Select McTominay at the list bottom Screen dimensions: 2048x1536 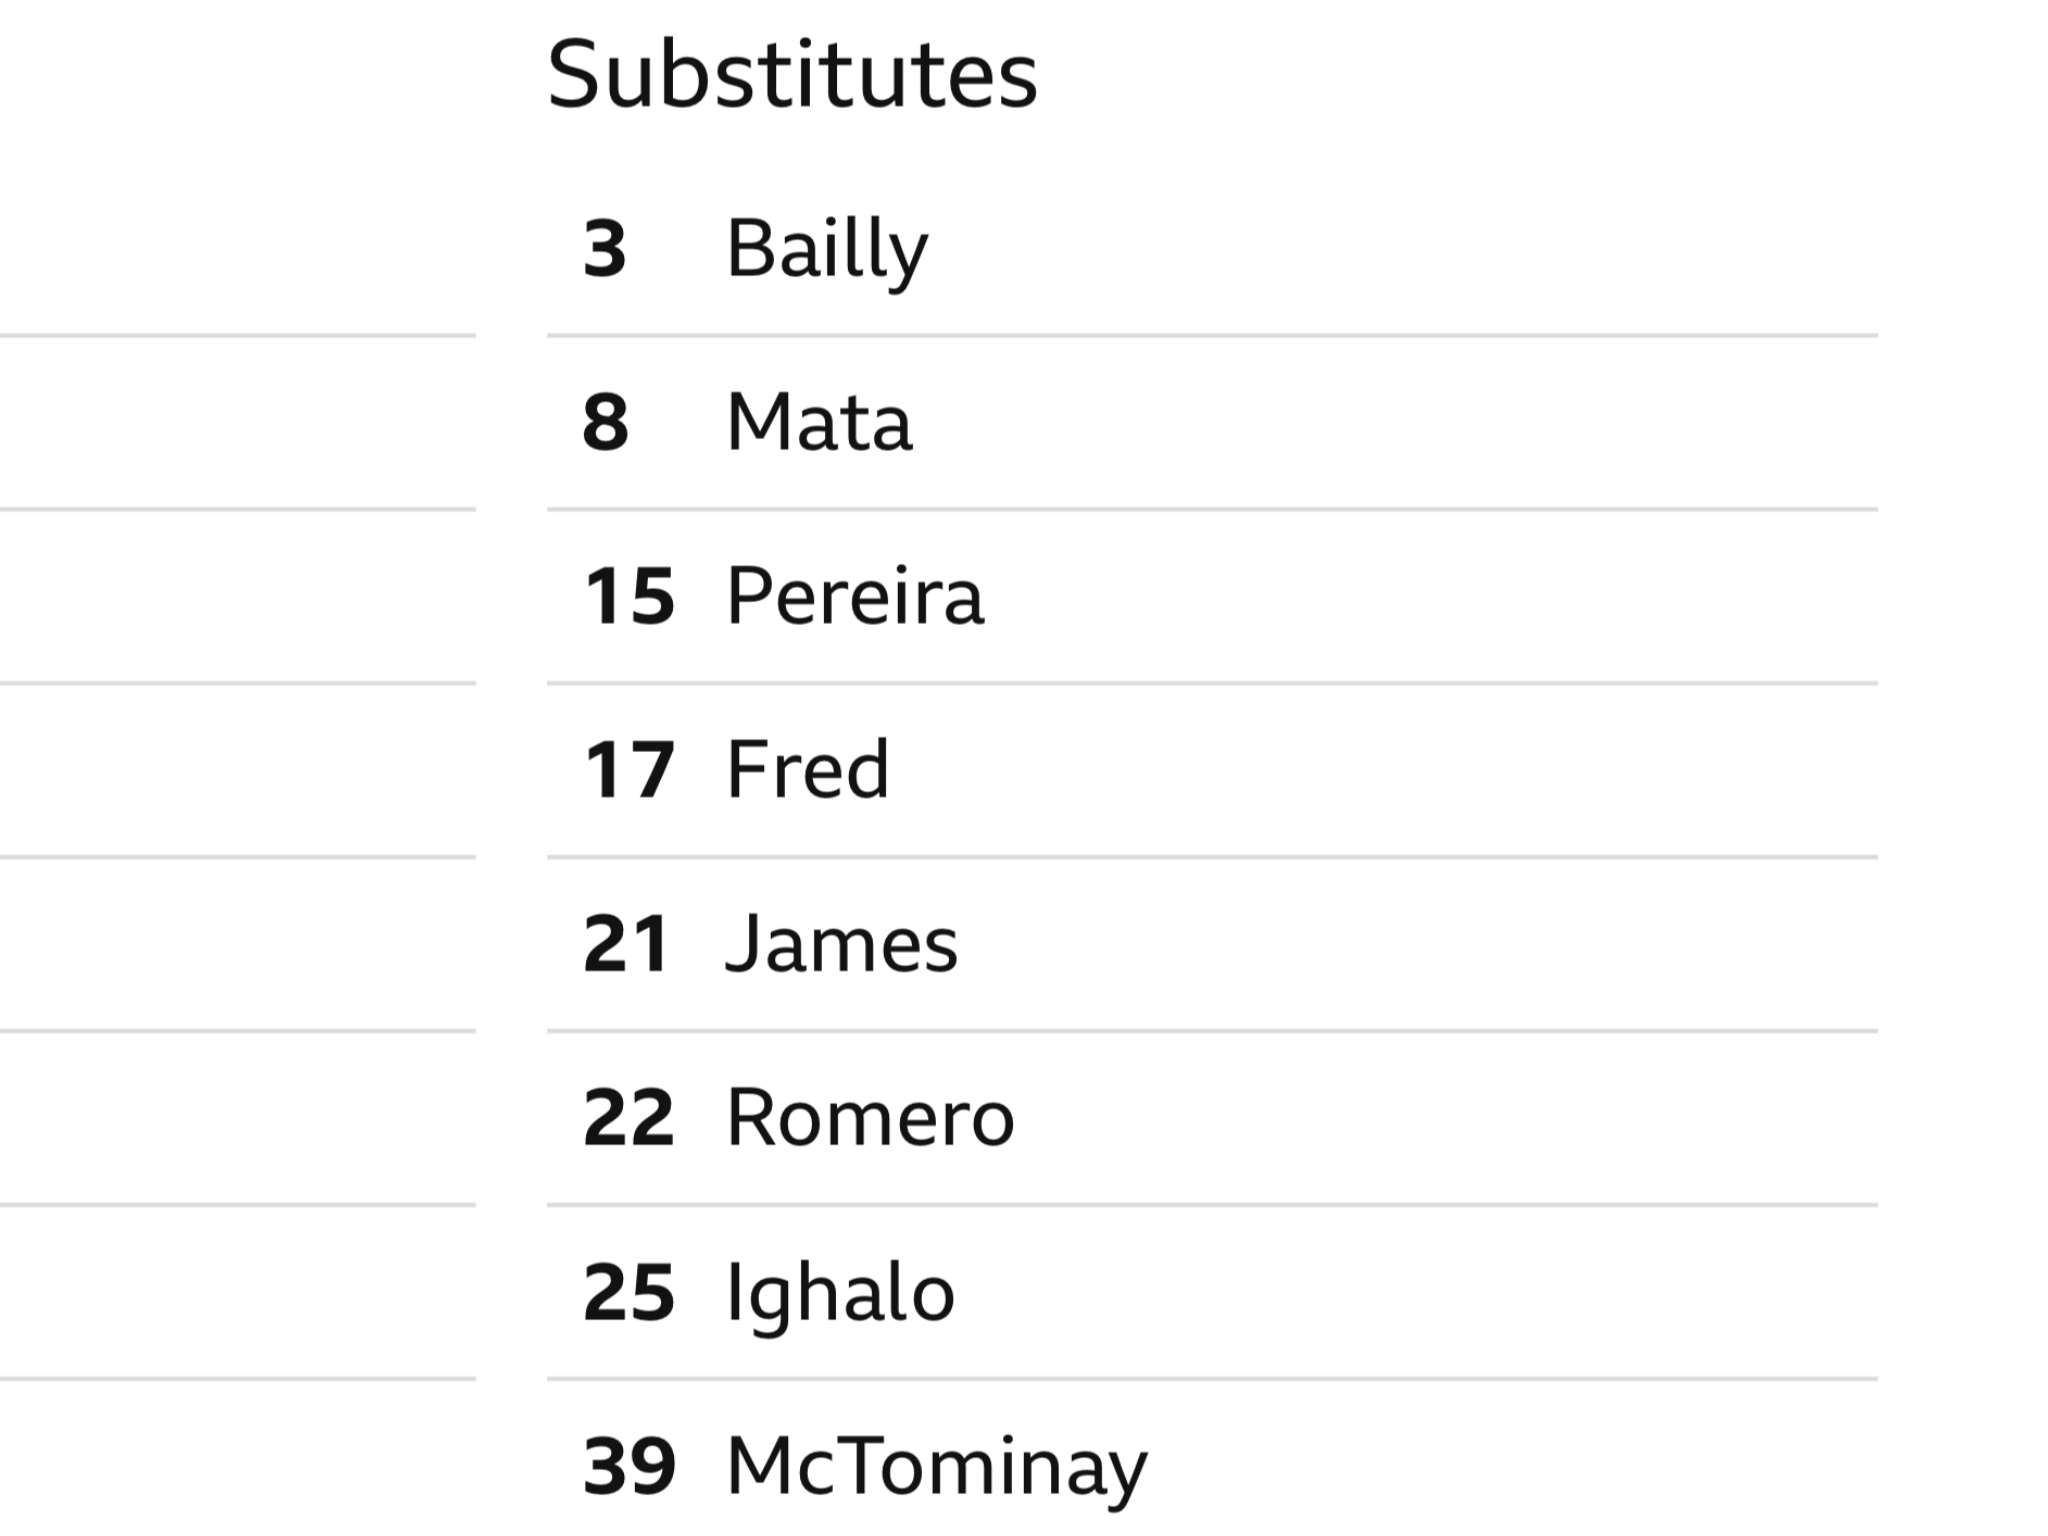click(x=937, y=1468)
